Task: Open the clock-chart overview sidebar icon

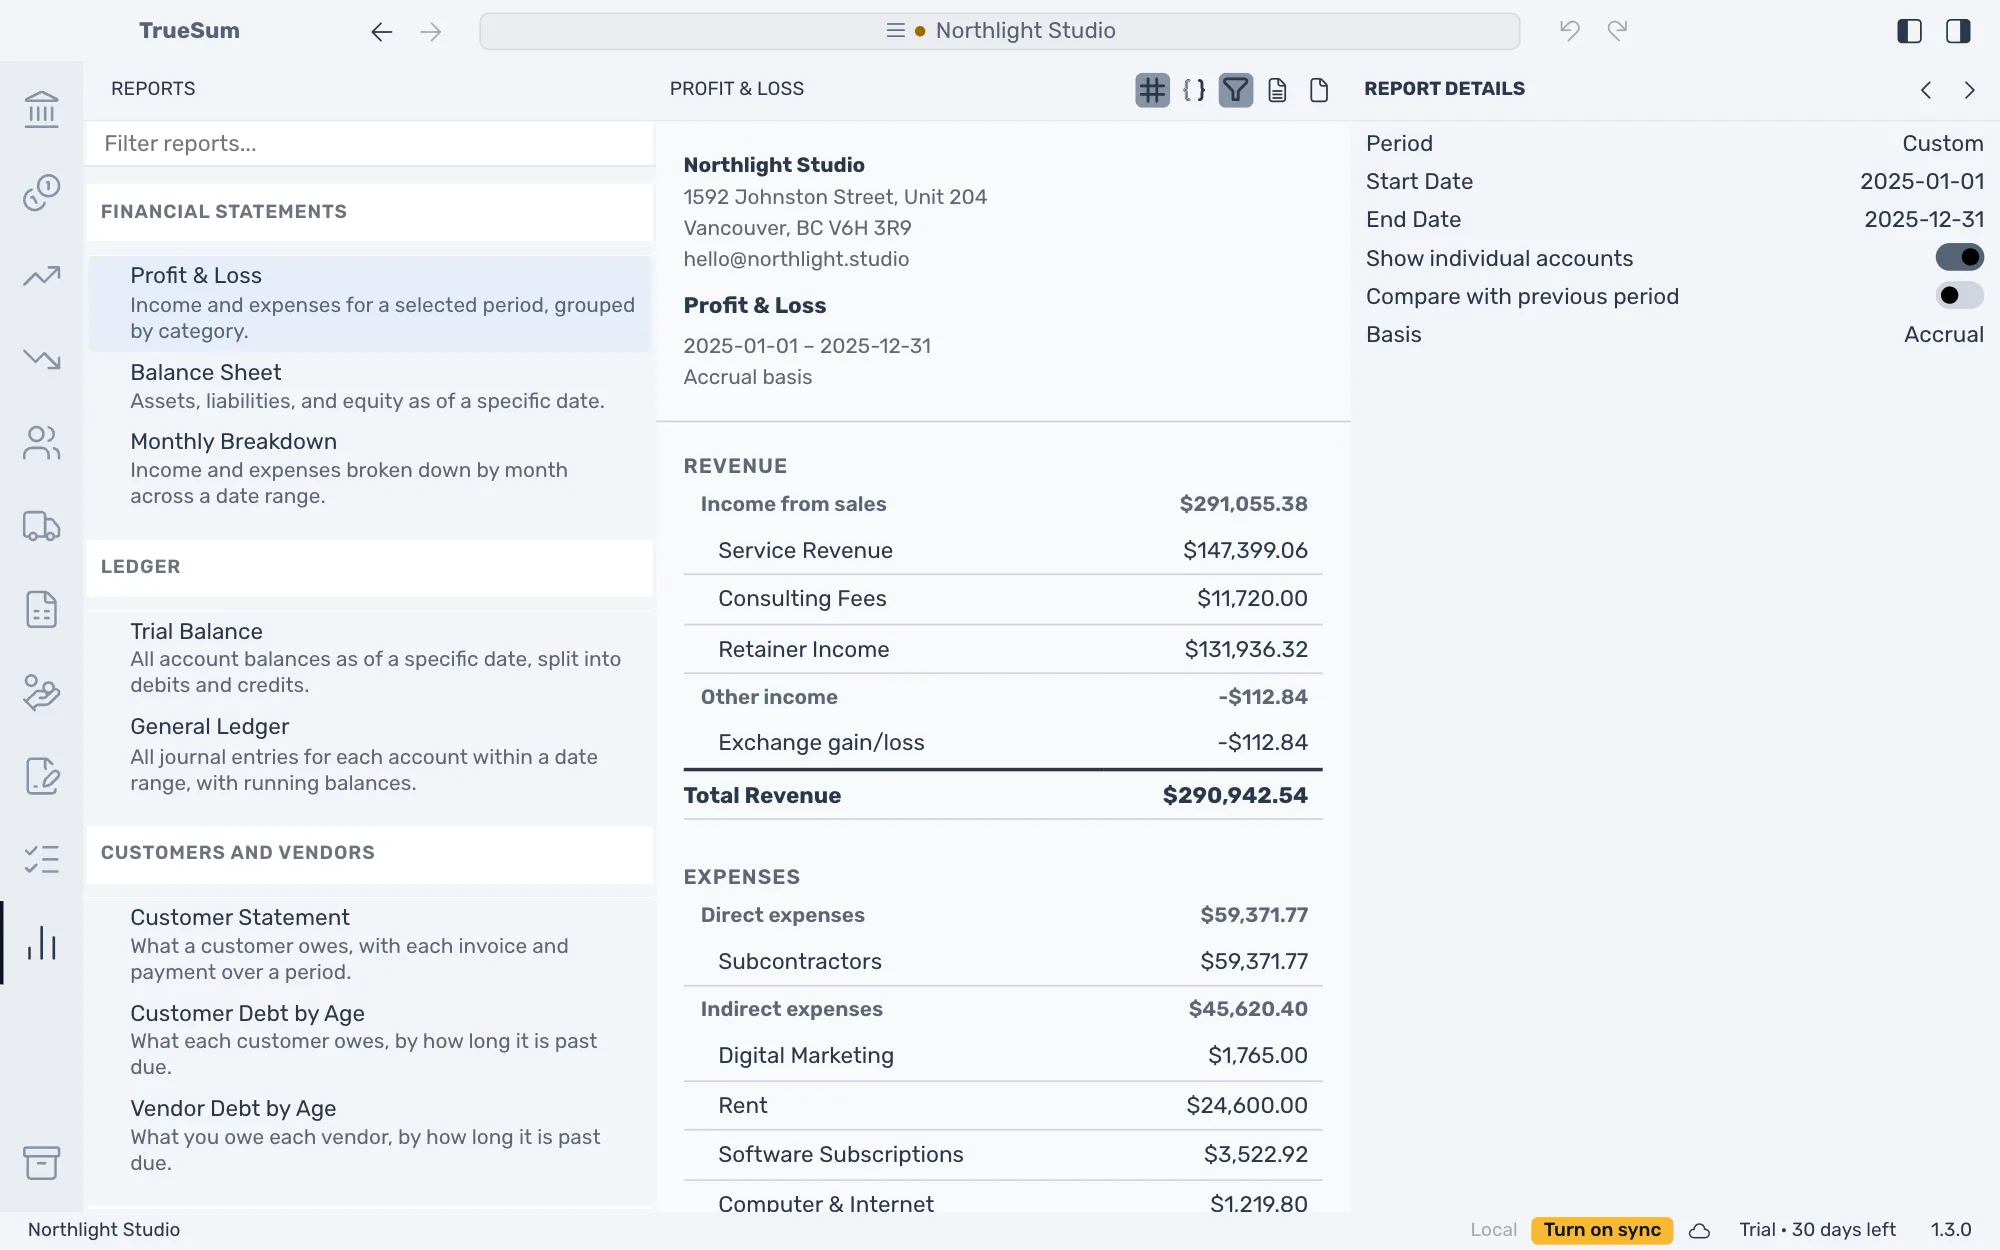Action: [41, 192]
